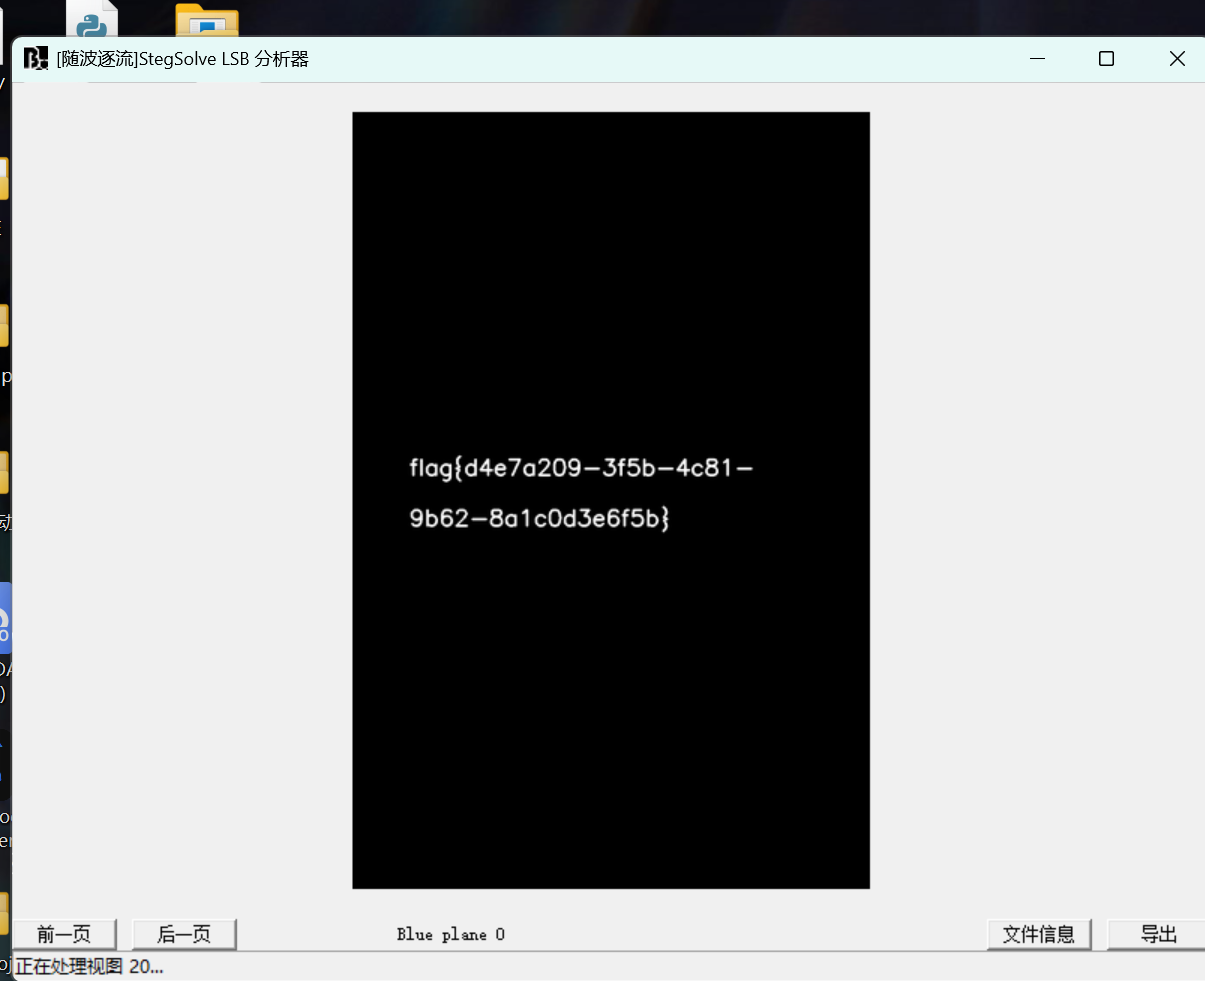This screenshot has width=1205, height=981.
Task: Maximize the StegSolve LSB analyzer window
Action: tap(1106, 58)
